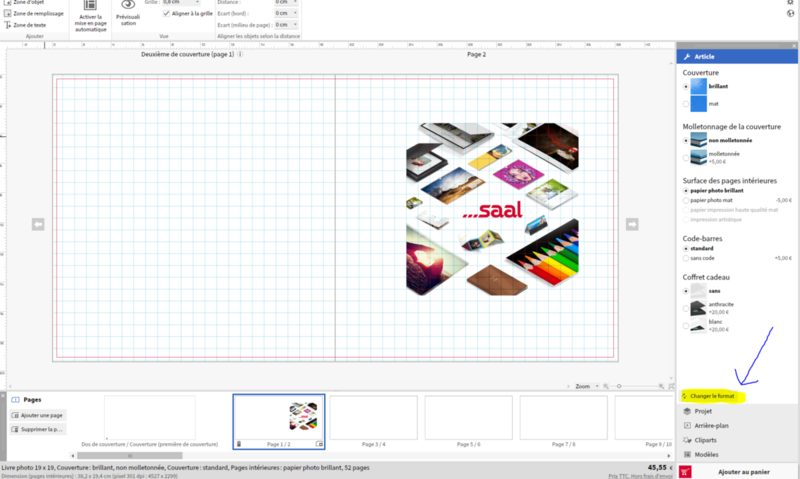Click the zoom out magnifier icon
This screenshot has width=800, height=479.
pos(606,386)
